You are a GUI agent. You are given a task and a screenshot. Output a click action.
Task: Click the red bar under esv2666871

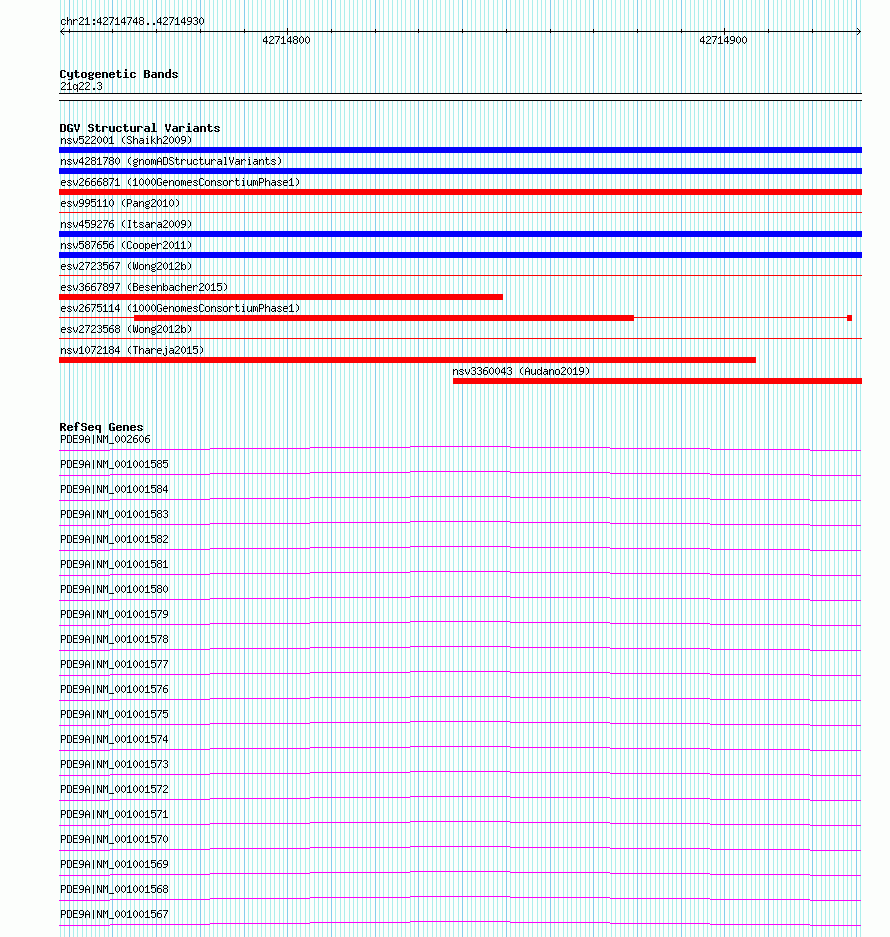coord(460,192)
